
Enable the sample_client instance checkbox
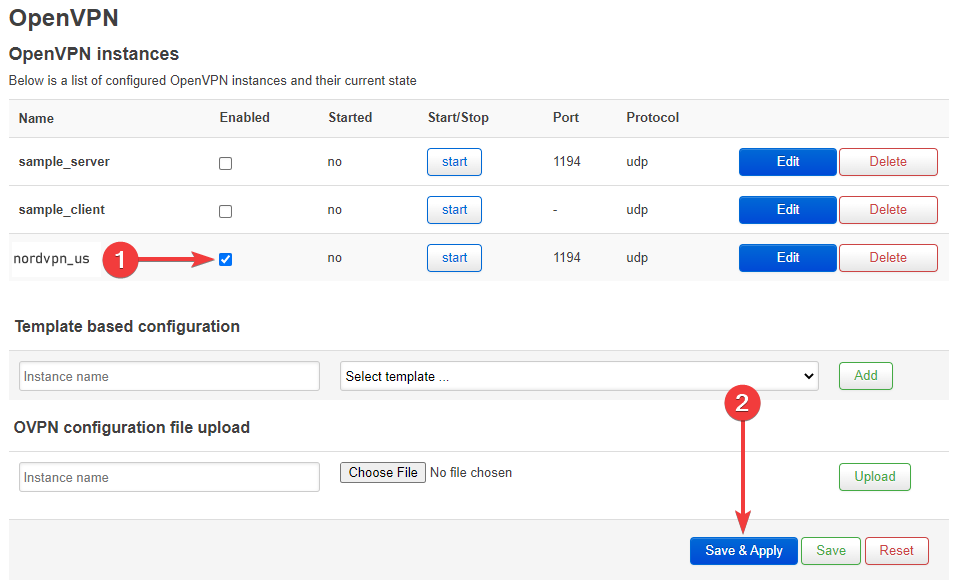click(x=225, y=211)
